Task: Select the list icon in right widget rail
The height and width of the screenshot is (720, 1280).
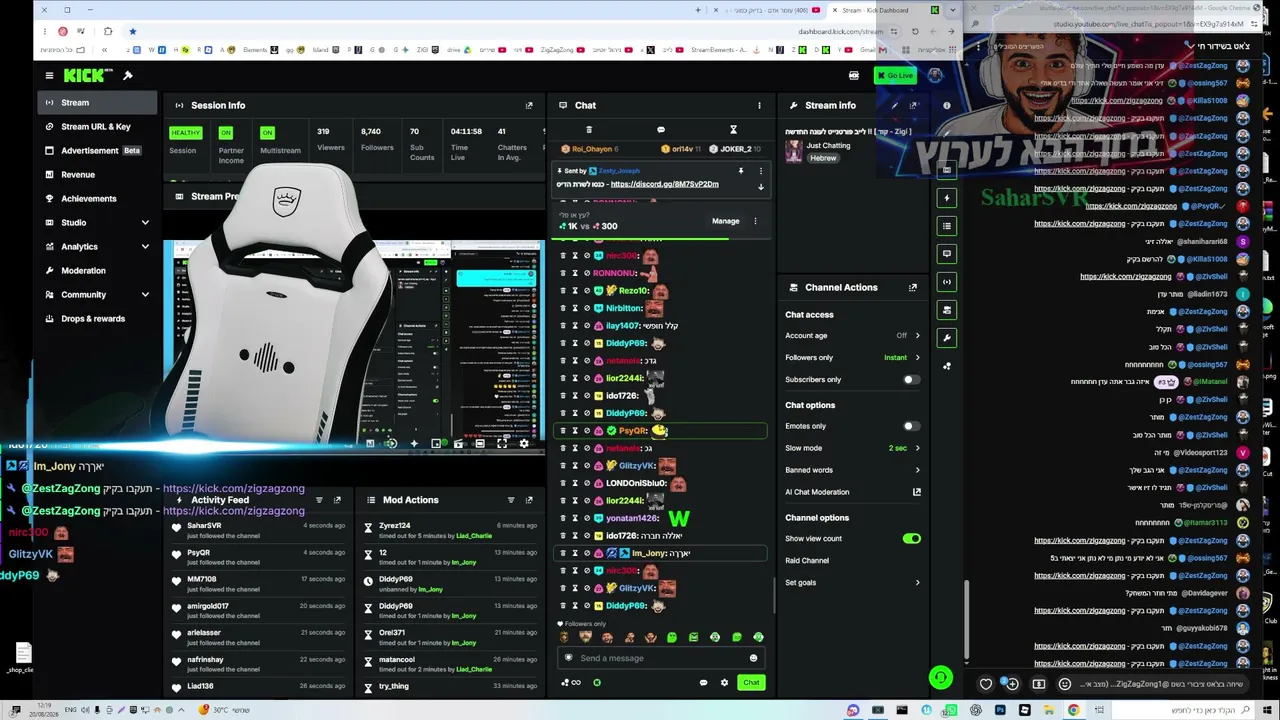Action: click(947, 225)
